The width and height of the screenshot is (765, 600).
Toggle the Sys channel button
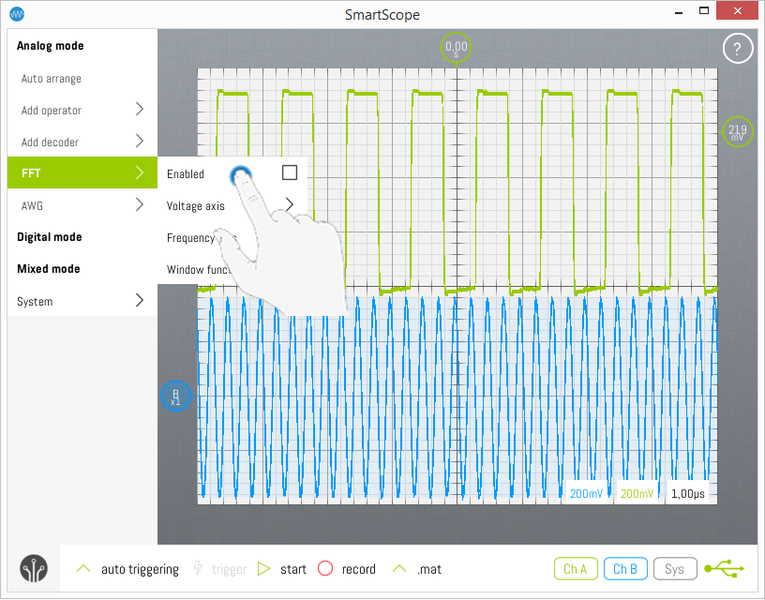click(x=675, y=569)
